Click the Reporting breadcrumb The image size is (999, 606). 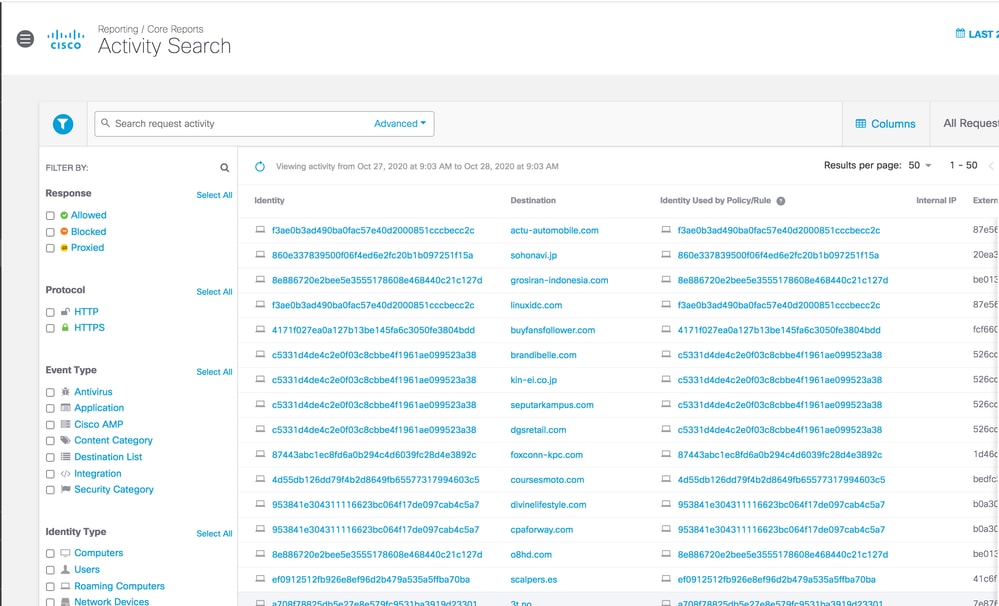(x=118, y=29)
